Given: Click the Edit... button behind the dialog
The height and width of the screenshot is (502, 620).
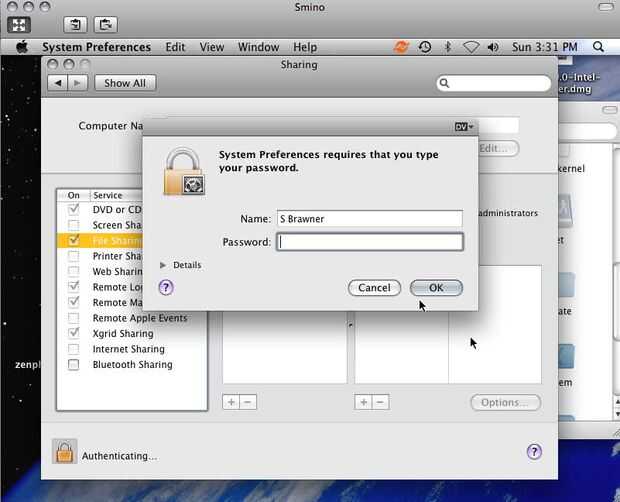Looking at the screenshot, I should pyautogui.click(x=498, y=148).
